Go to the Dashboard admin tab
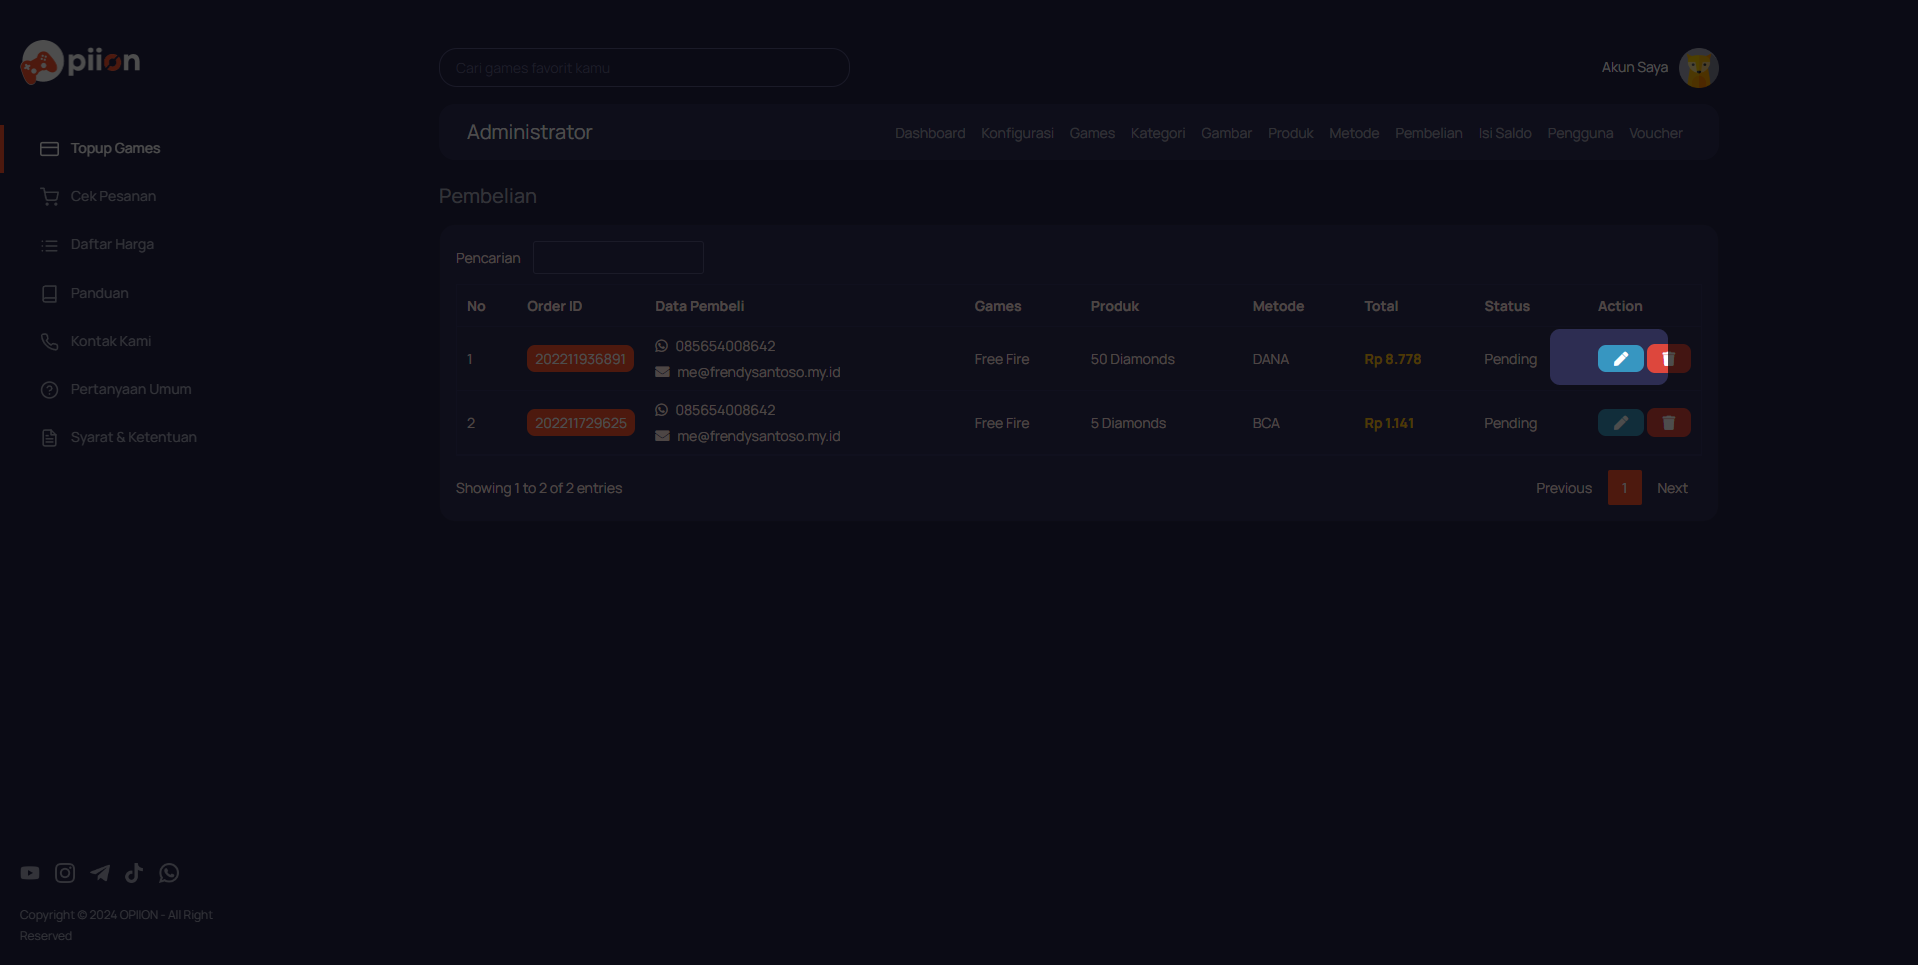The width and height of the screenshot is (1918, 965). pos(930,133)
